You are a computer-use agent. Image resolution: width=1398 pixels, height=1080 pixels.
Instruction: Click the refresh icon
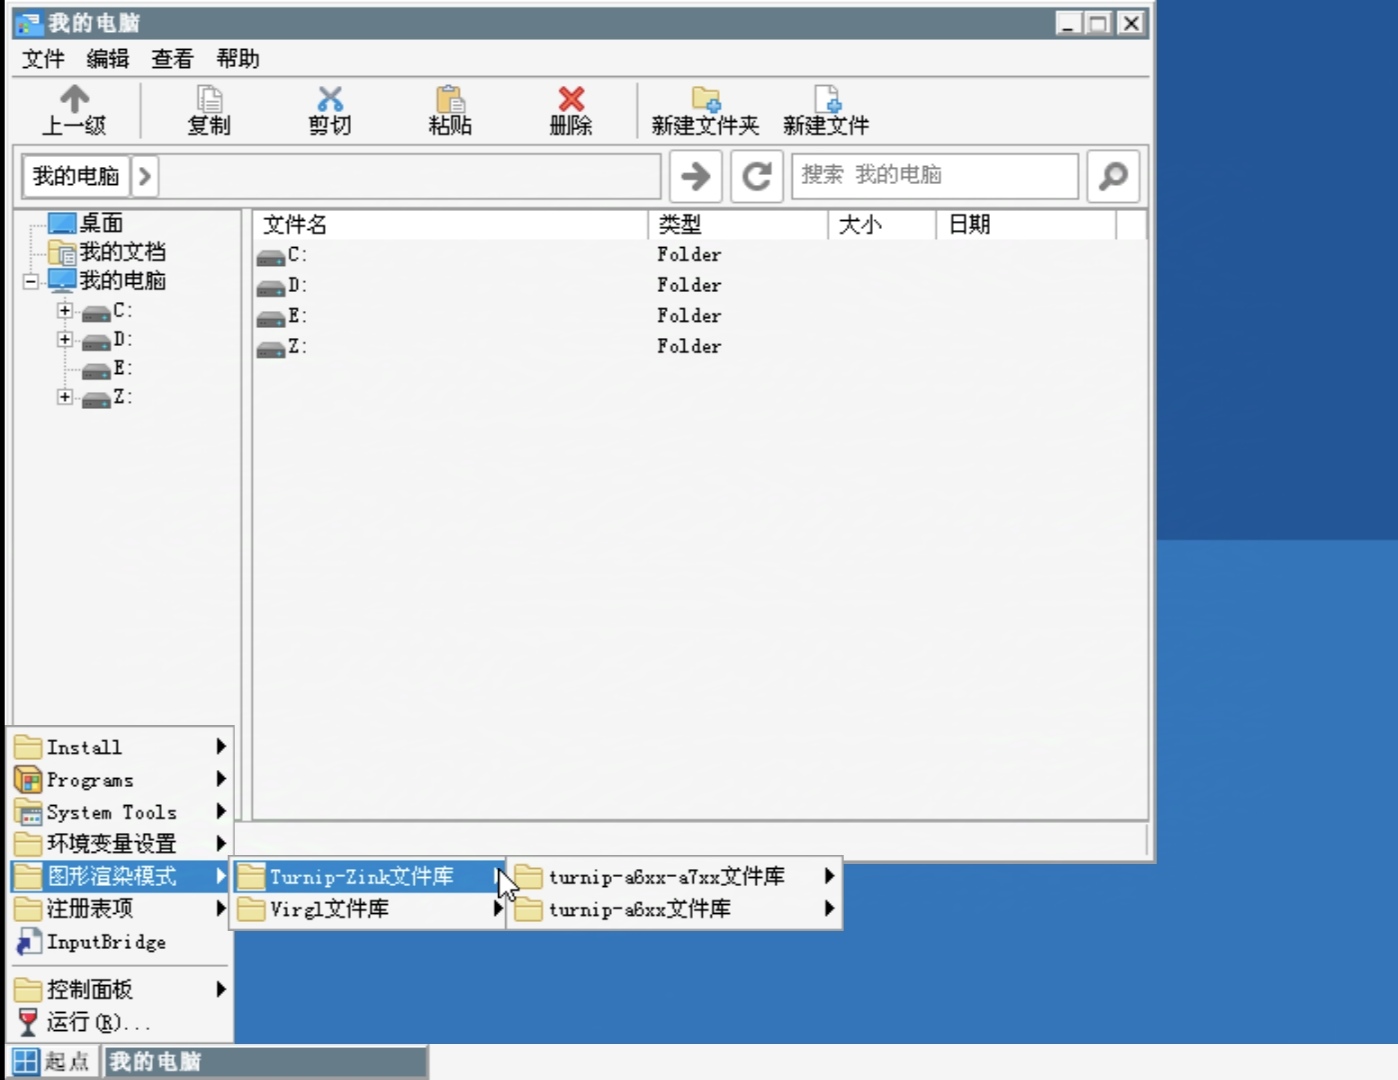point(757,176)
